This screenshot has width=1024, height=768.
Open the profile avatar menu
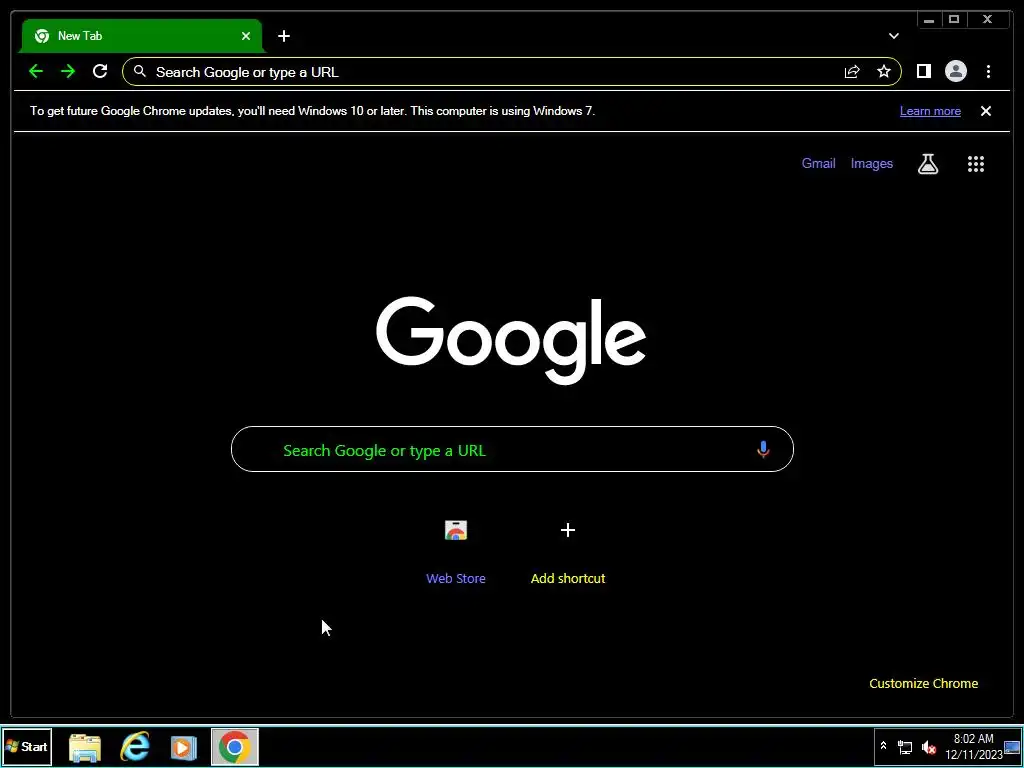955,71
